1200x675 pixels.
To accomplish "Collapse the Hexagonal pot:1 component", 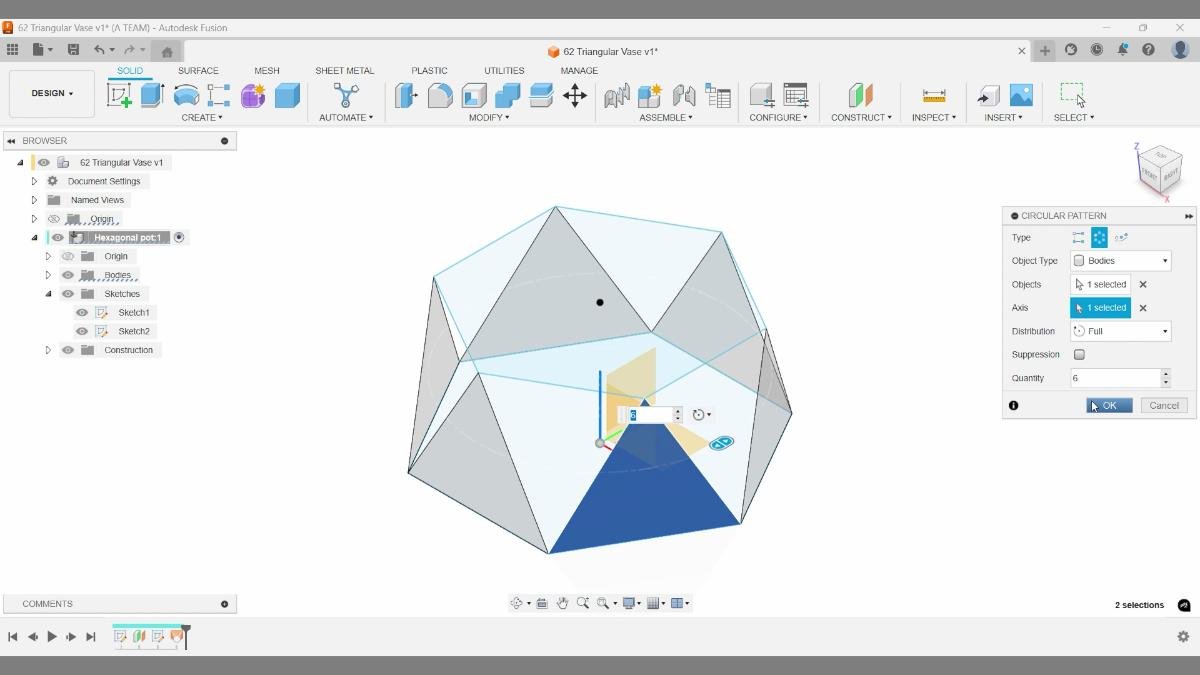I will 34,238.
